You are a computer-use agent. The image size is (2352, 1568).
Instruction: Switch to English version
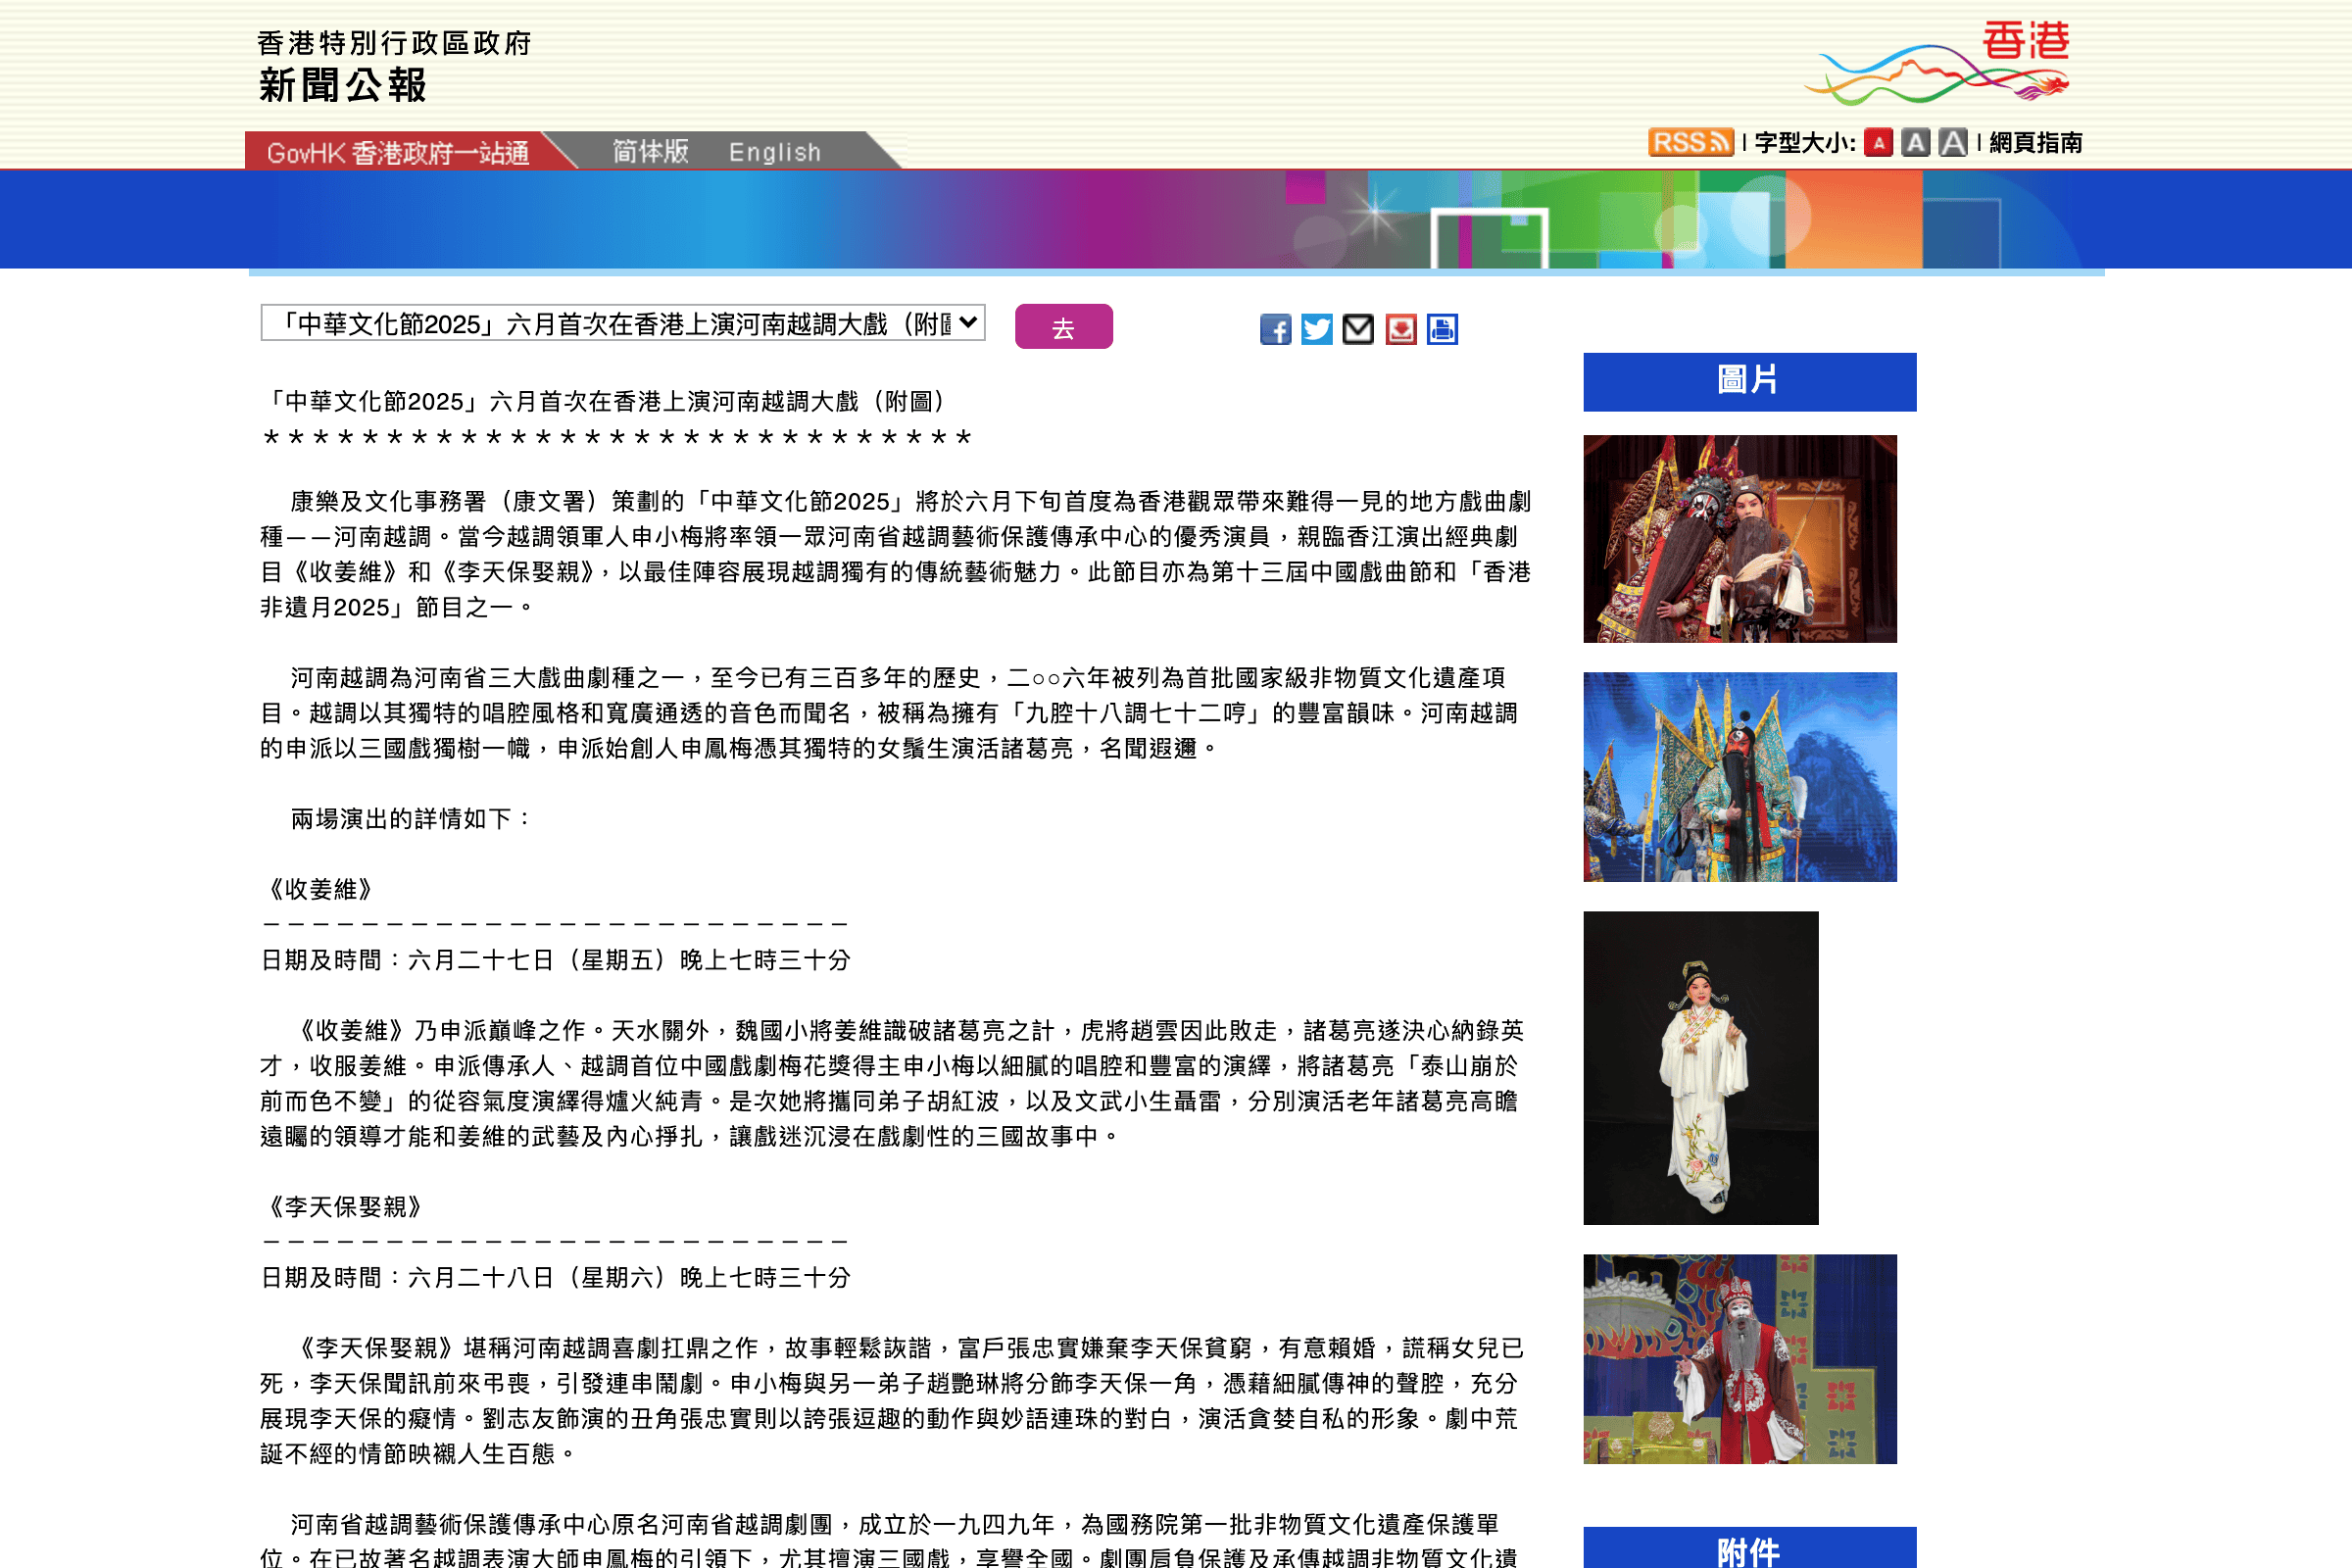[x=774, y=152]
